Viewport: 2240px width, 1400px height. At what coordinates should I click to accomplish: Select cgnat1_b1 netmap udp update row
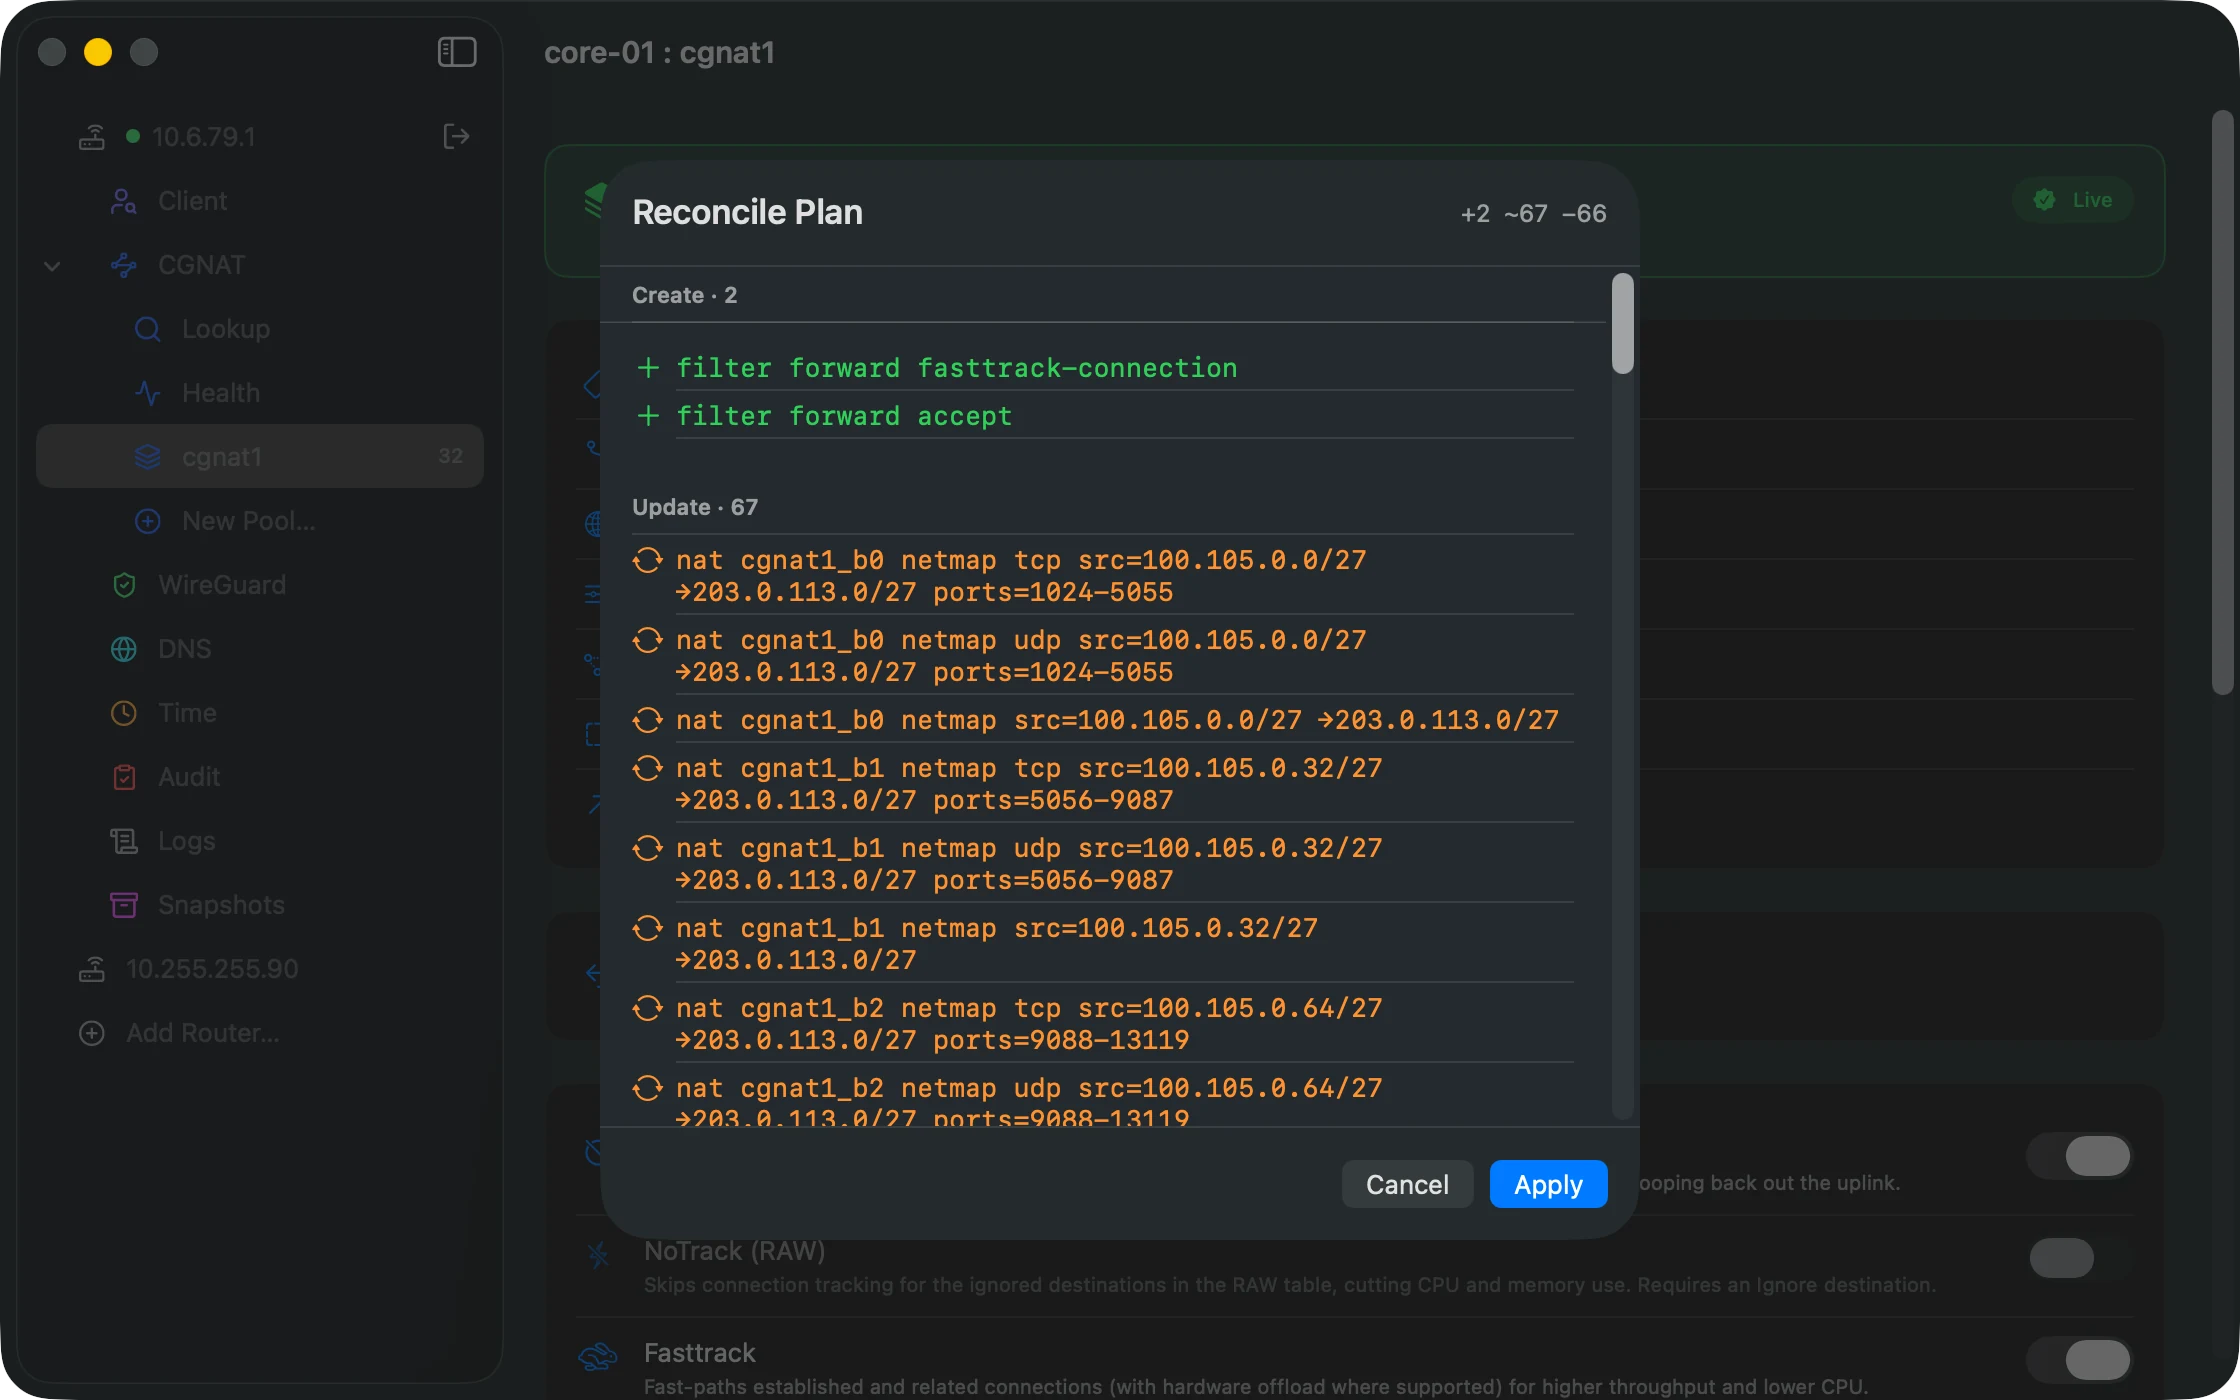click(x=1104, y=864)
